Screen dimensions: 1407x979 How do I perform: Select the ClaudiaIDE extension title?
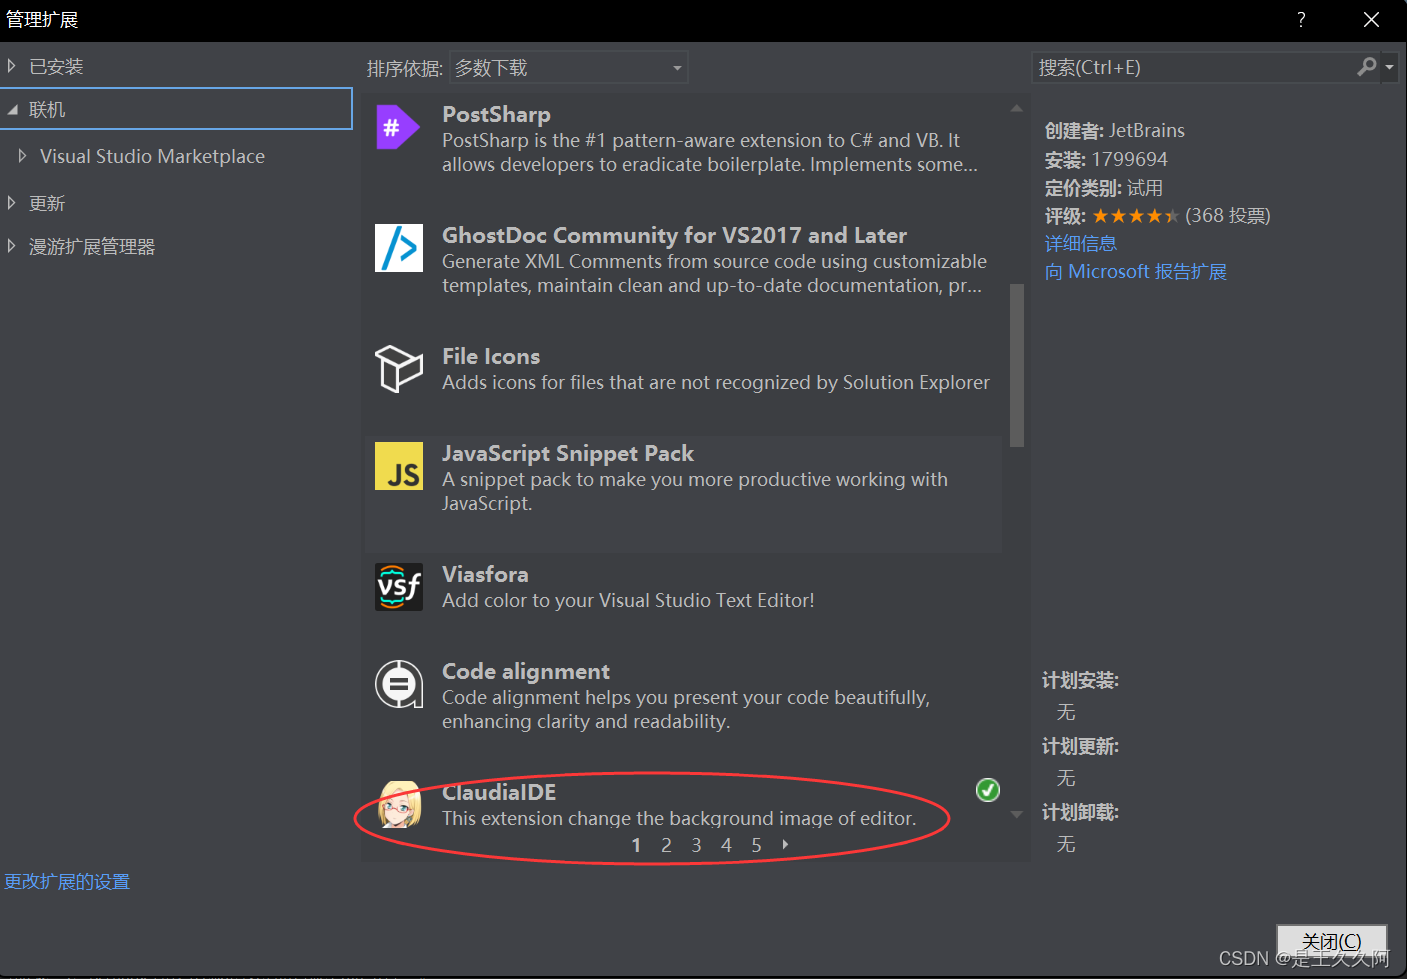pos(499,793)
